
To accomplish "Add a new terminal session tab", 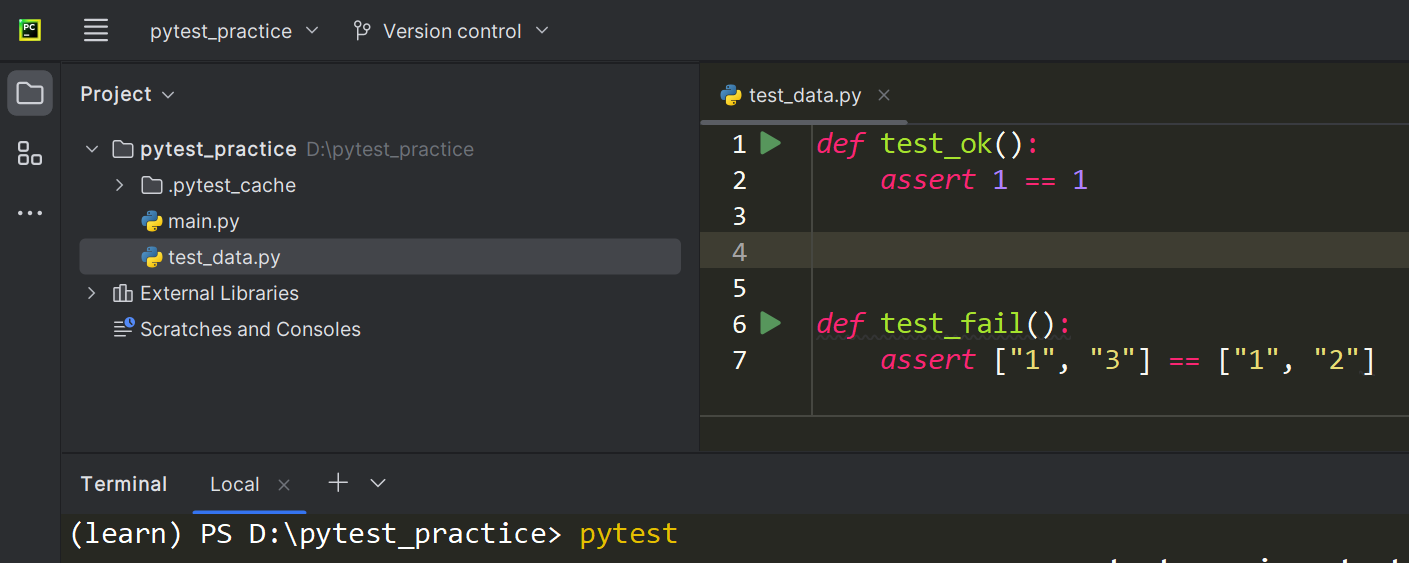I will click(x=338, y=483).
